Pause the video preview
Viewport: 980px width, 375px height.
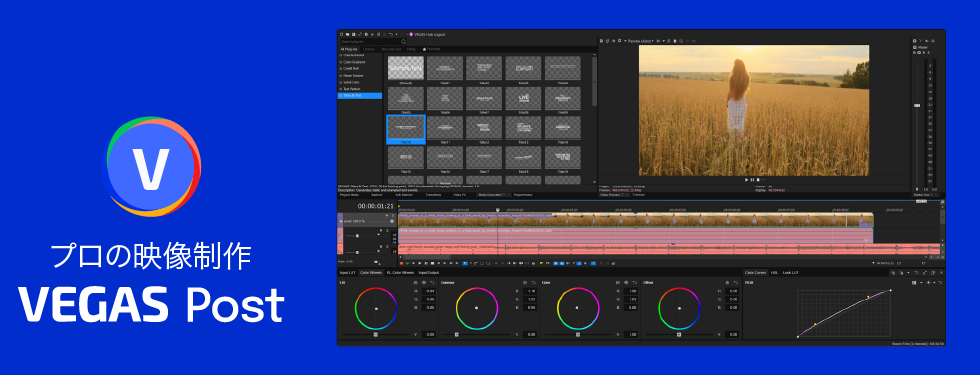(752, 179)
